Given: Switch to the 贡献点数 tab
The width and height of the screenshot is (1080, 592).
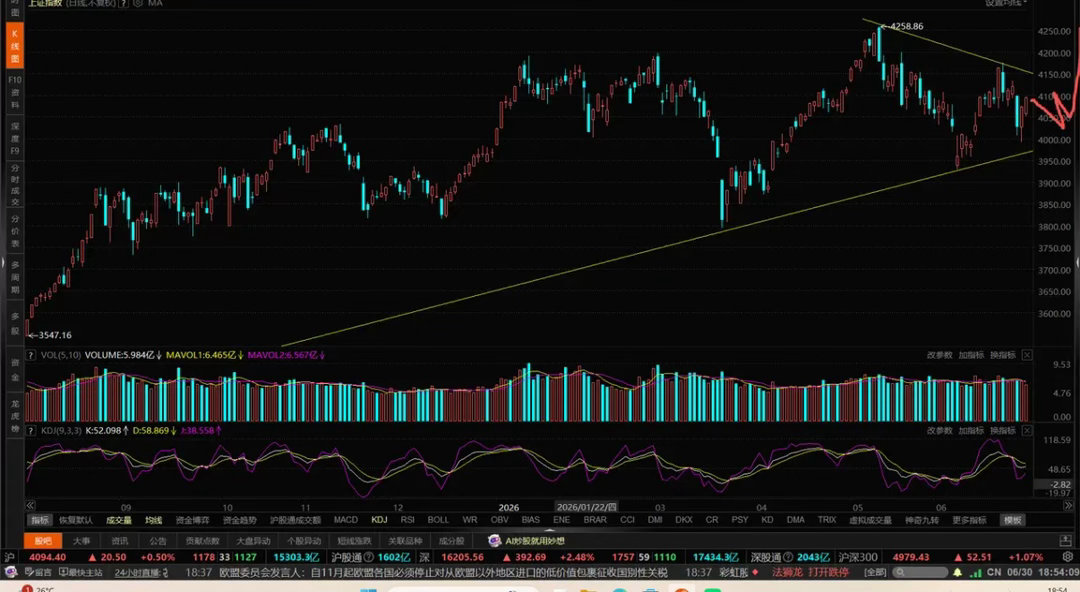Looking at the screenshot, I should (x=202, y=541).
